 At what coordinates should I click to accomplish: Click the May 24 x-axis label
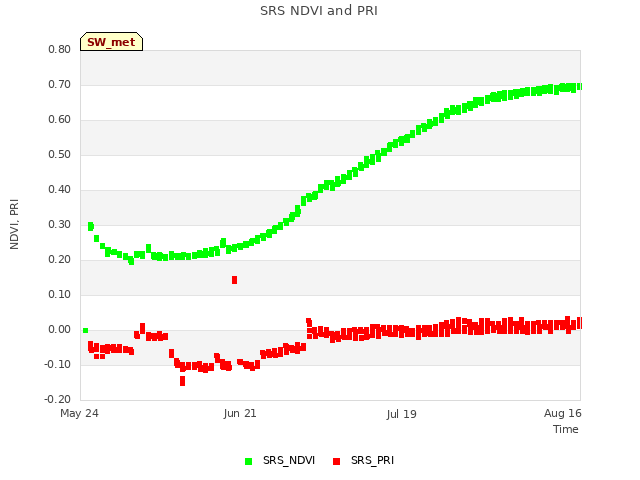pos(79,413)
